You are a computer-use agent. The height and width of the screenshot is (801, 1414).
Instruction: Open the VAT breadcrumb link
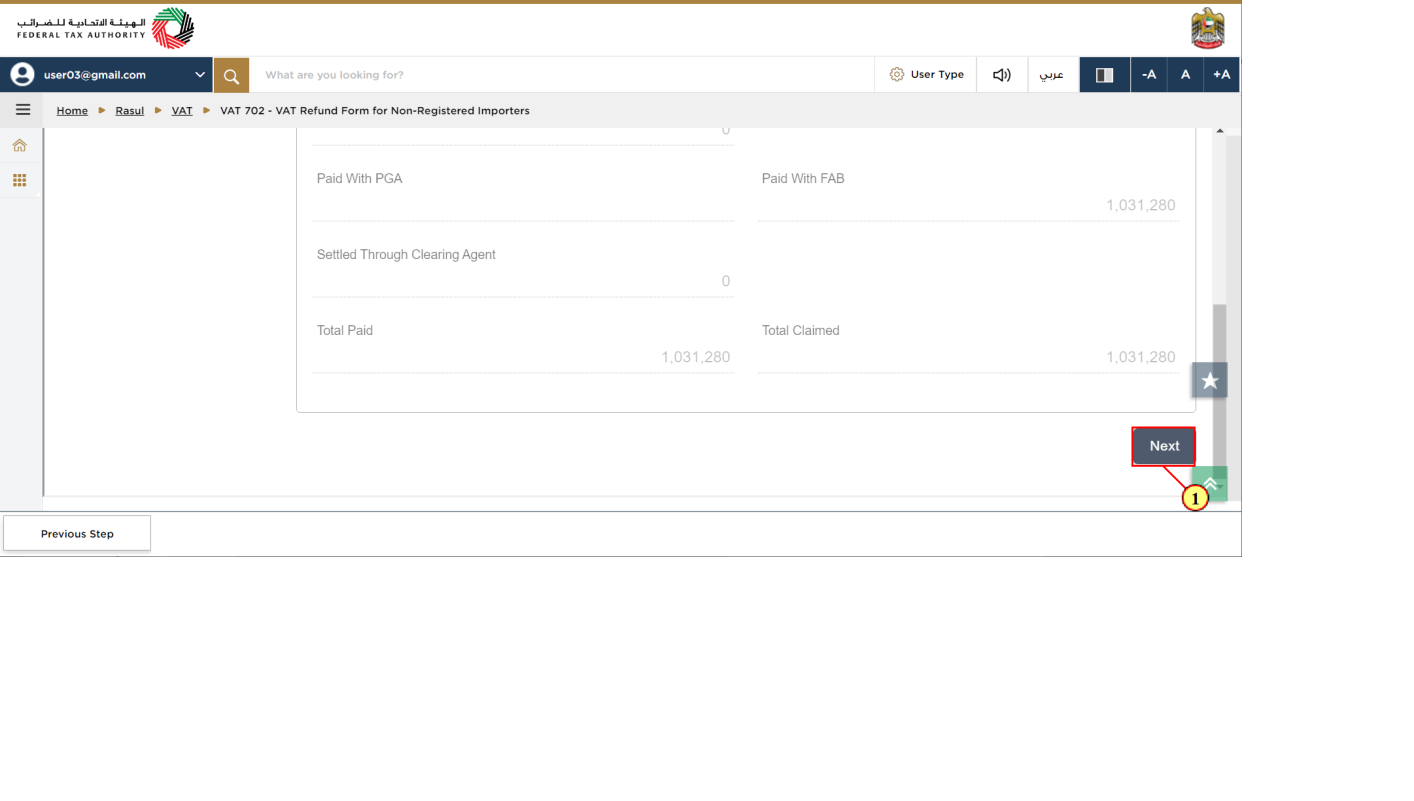pyautogui.click(x=182, y=111)
